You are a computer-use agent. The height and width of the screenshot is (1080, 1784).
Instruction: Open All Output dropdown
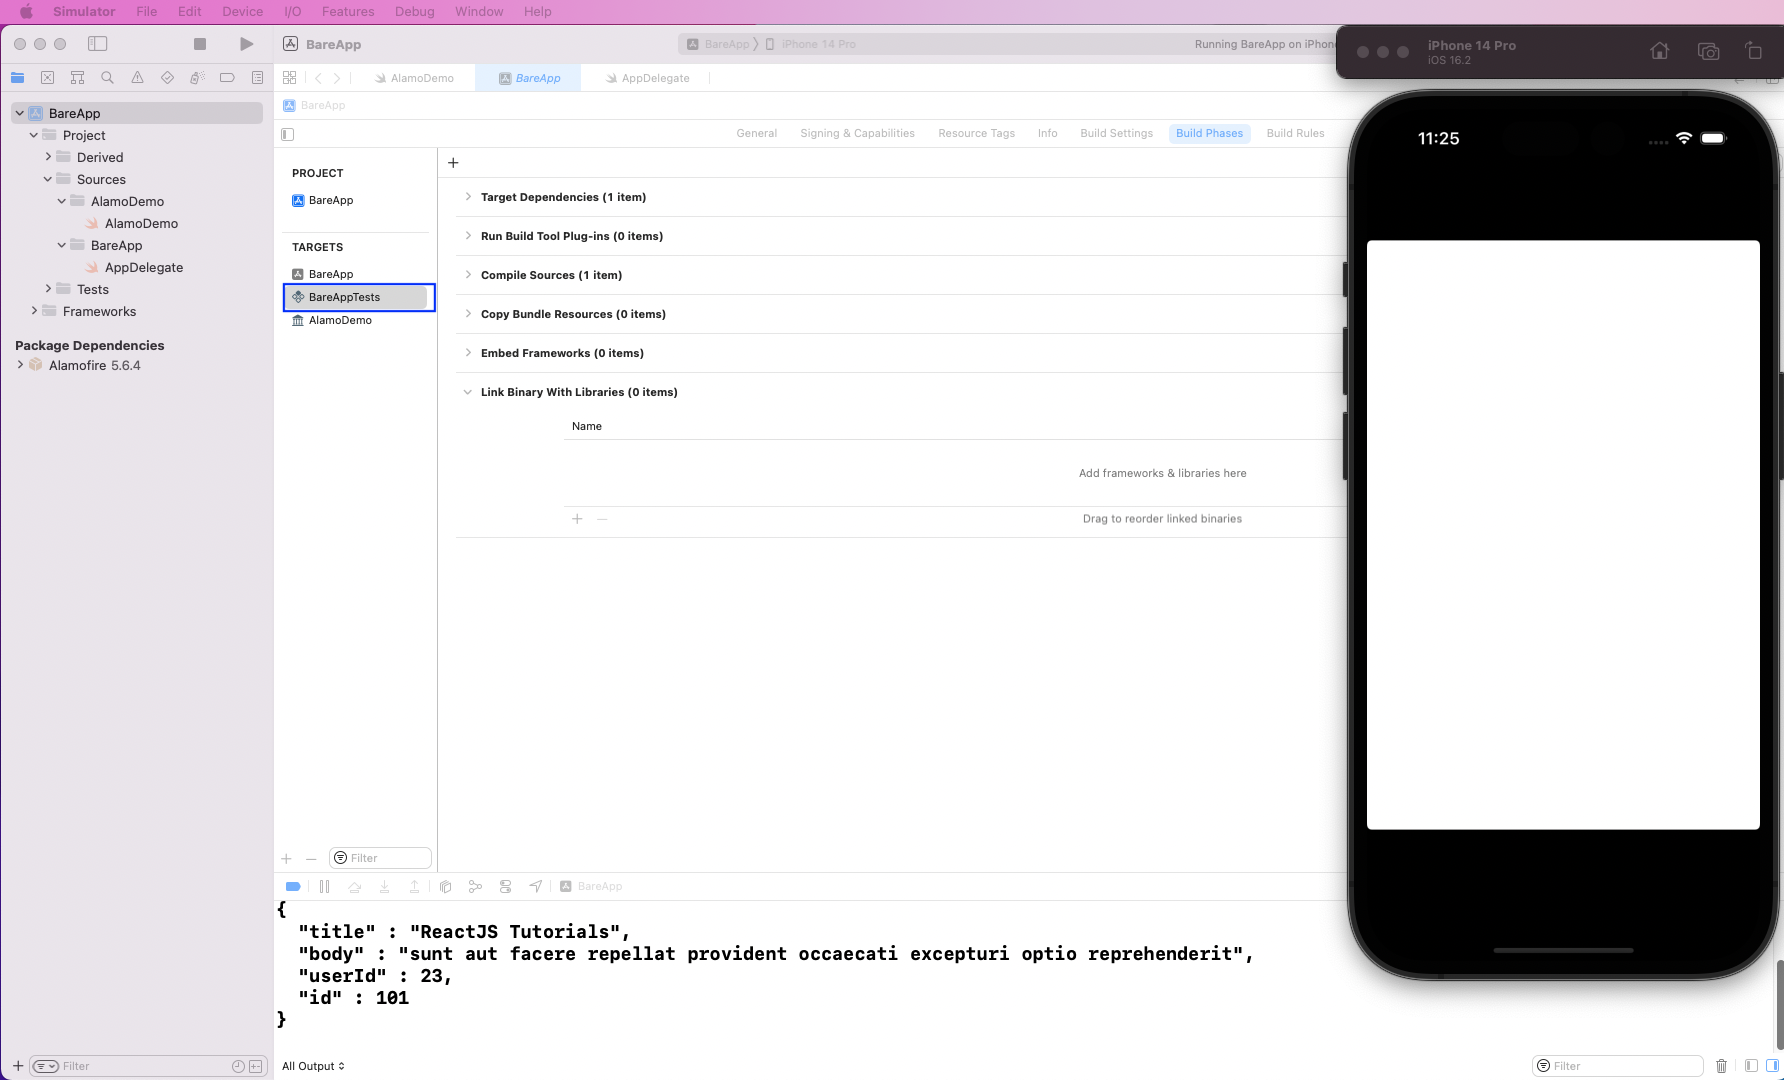313,1066
